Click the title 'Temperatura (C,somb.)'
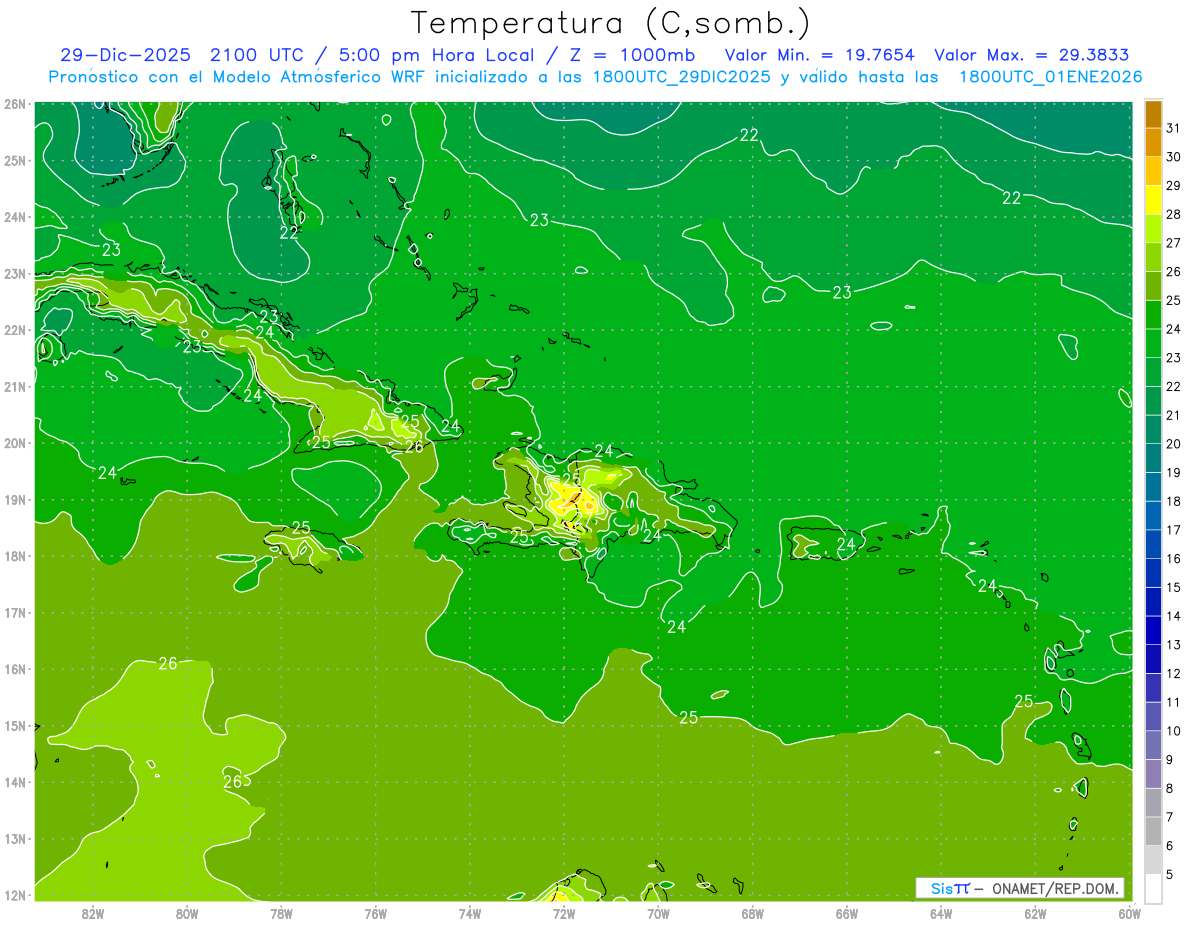The image size is (1200, 927). point(610,23)
